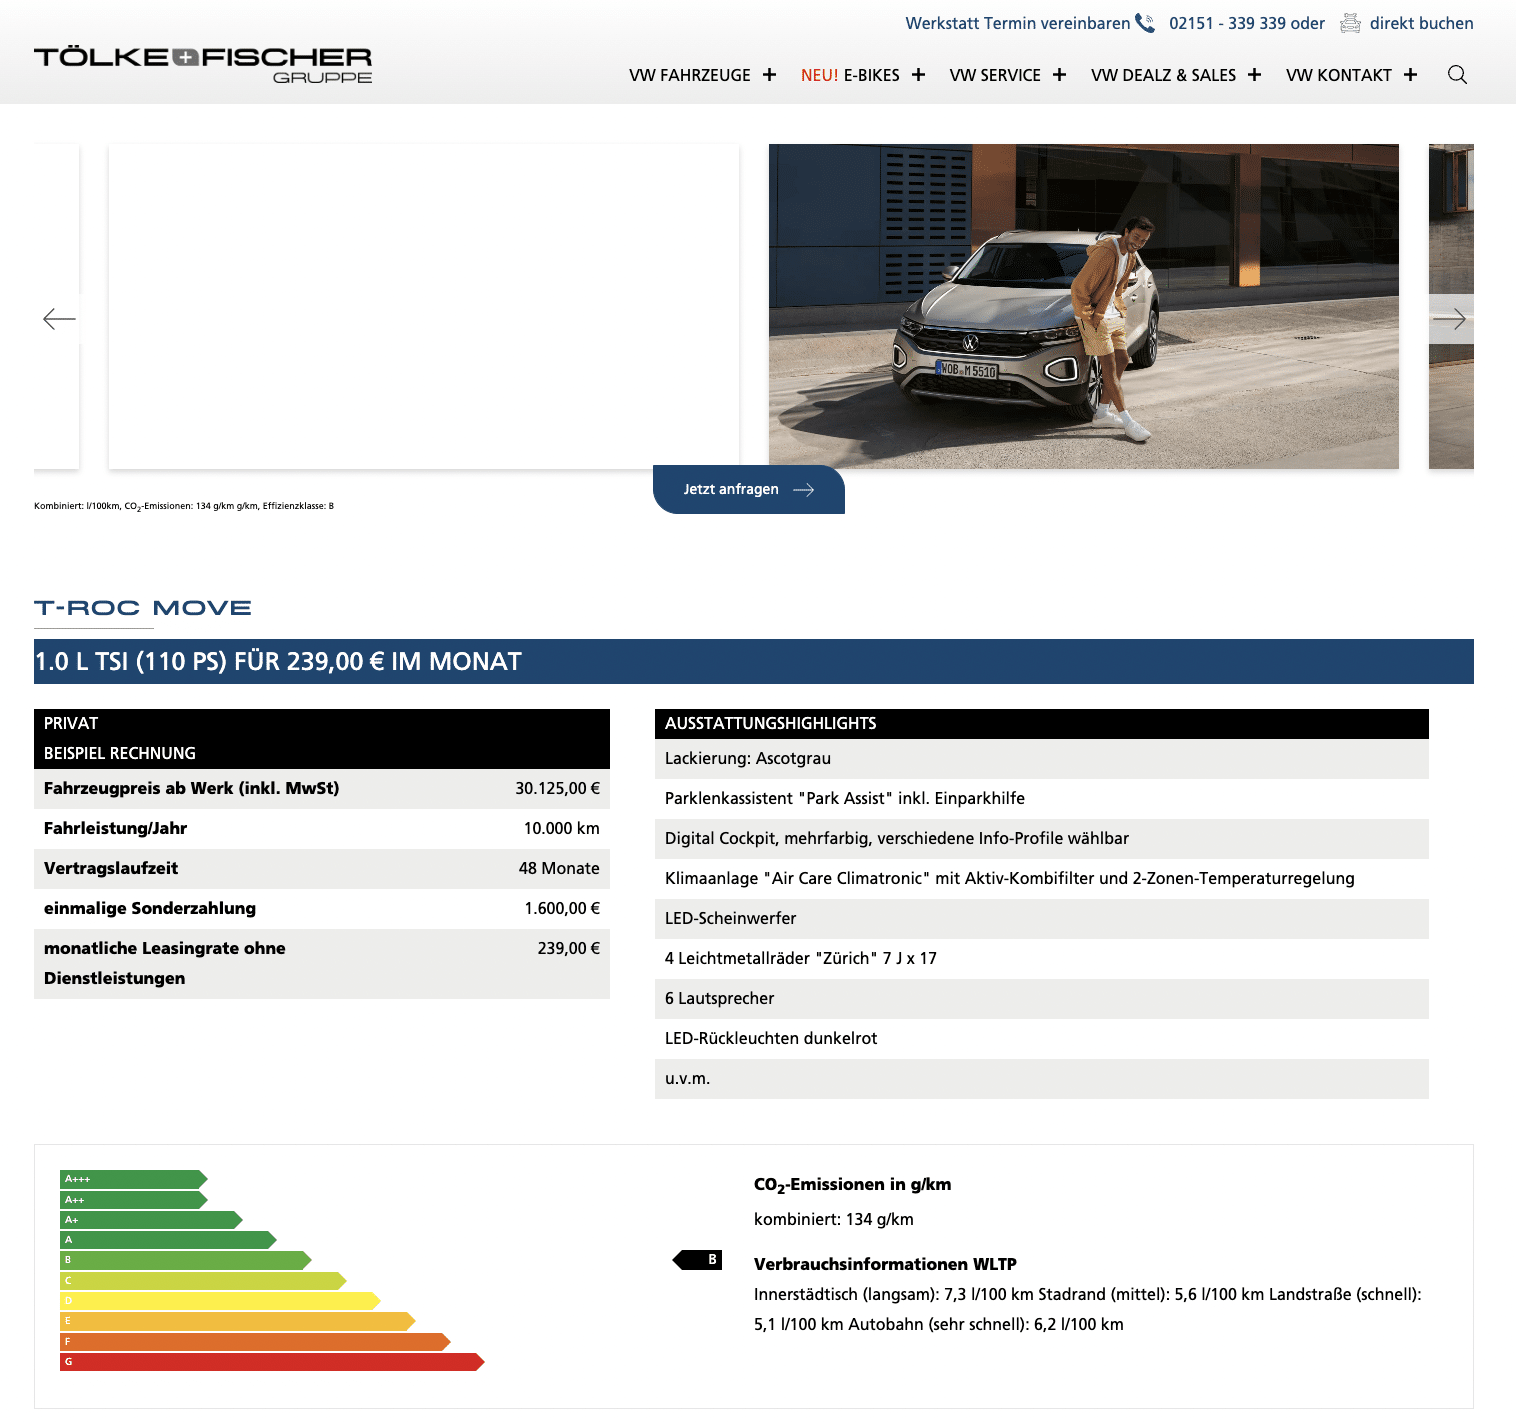The image size is (1516, 1422).
Task: Click the 1.0 L TSI (110 PS) headline banner
Action: click(754, 661)
